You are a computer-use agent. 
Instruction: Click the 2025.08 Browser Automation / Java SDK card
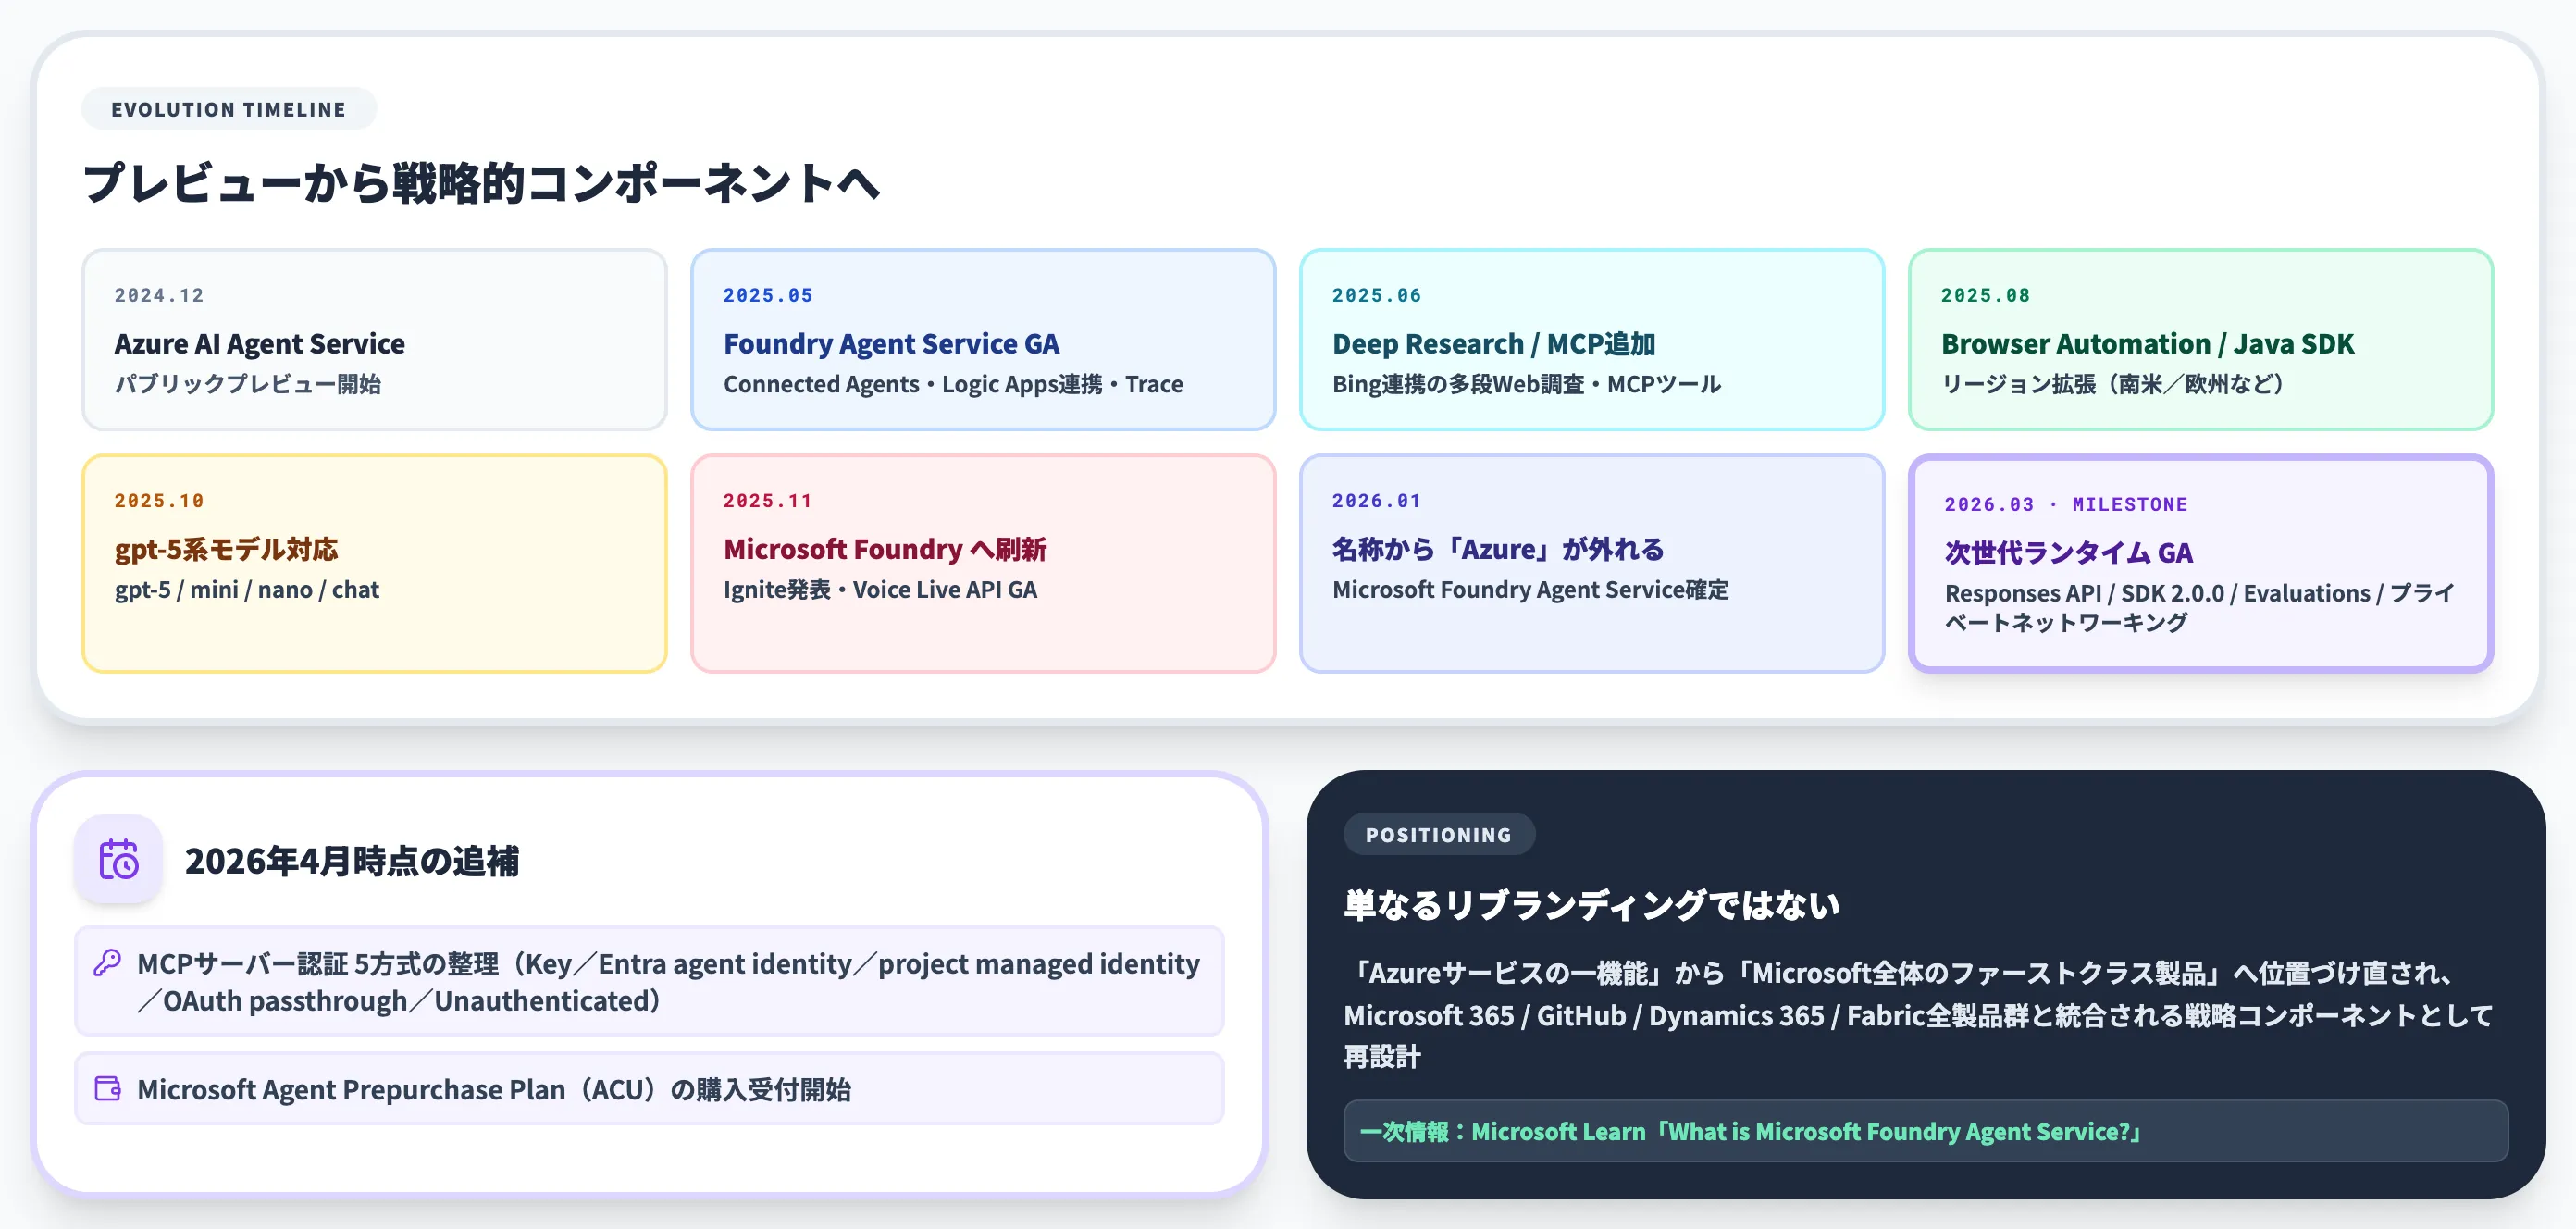coord(2201,340)
